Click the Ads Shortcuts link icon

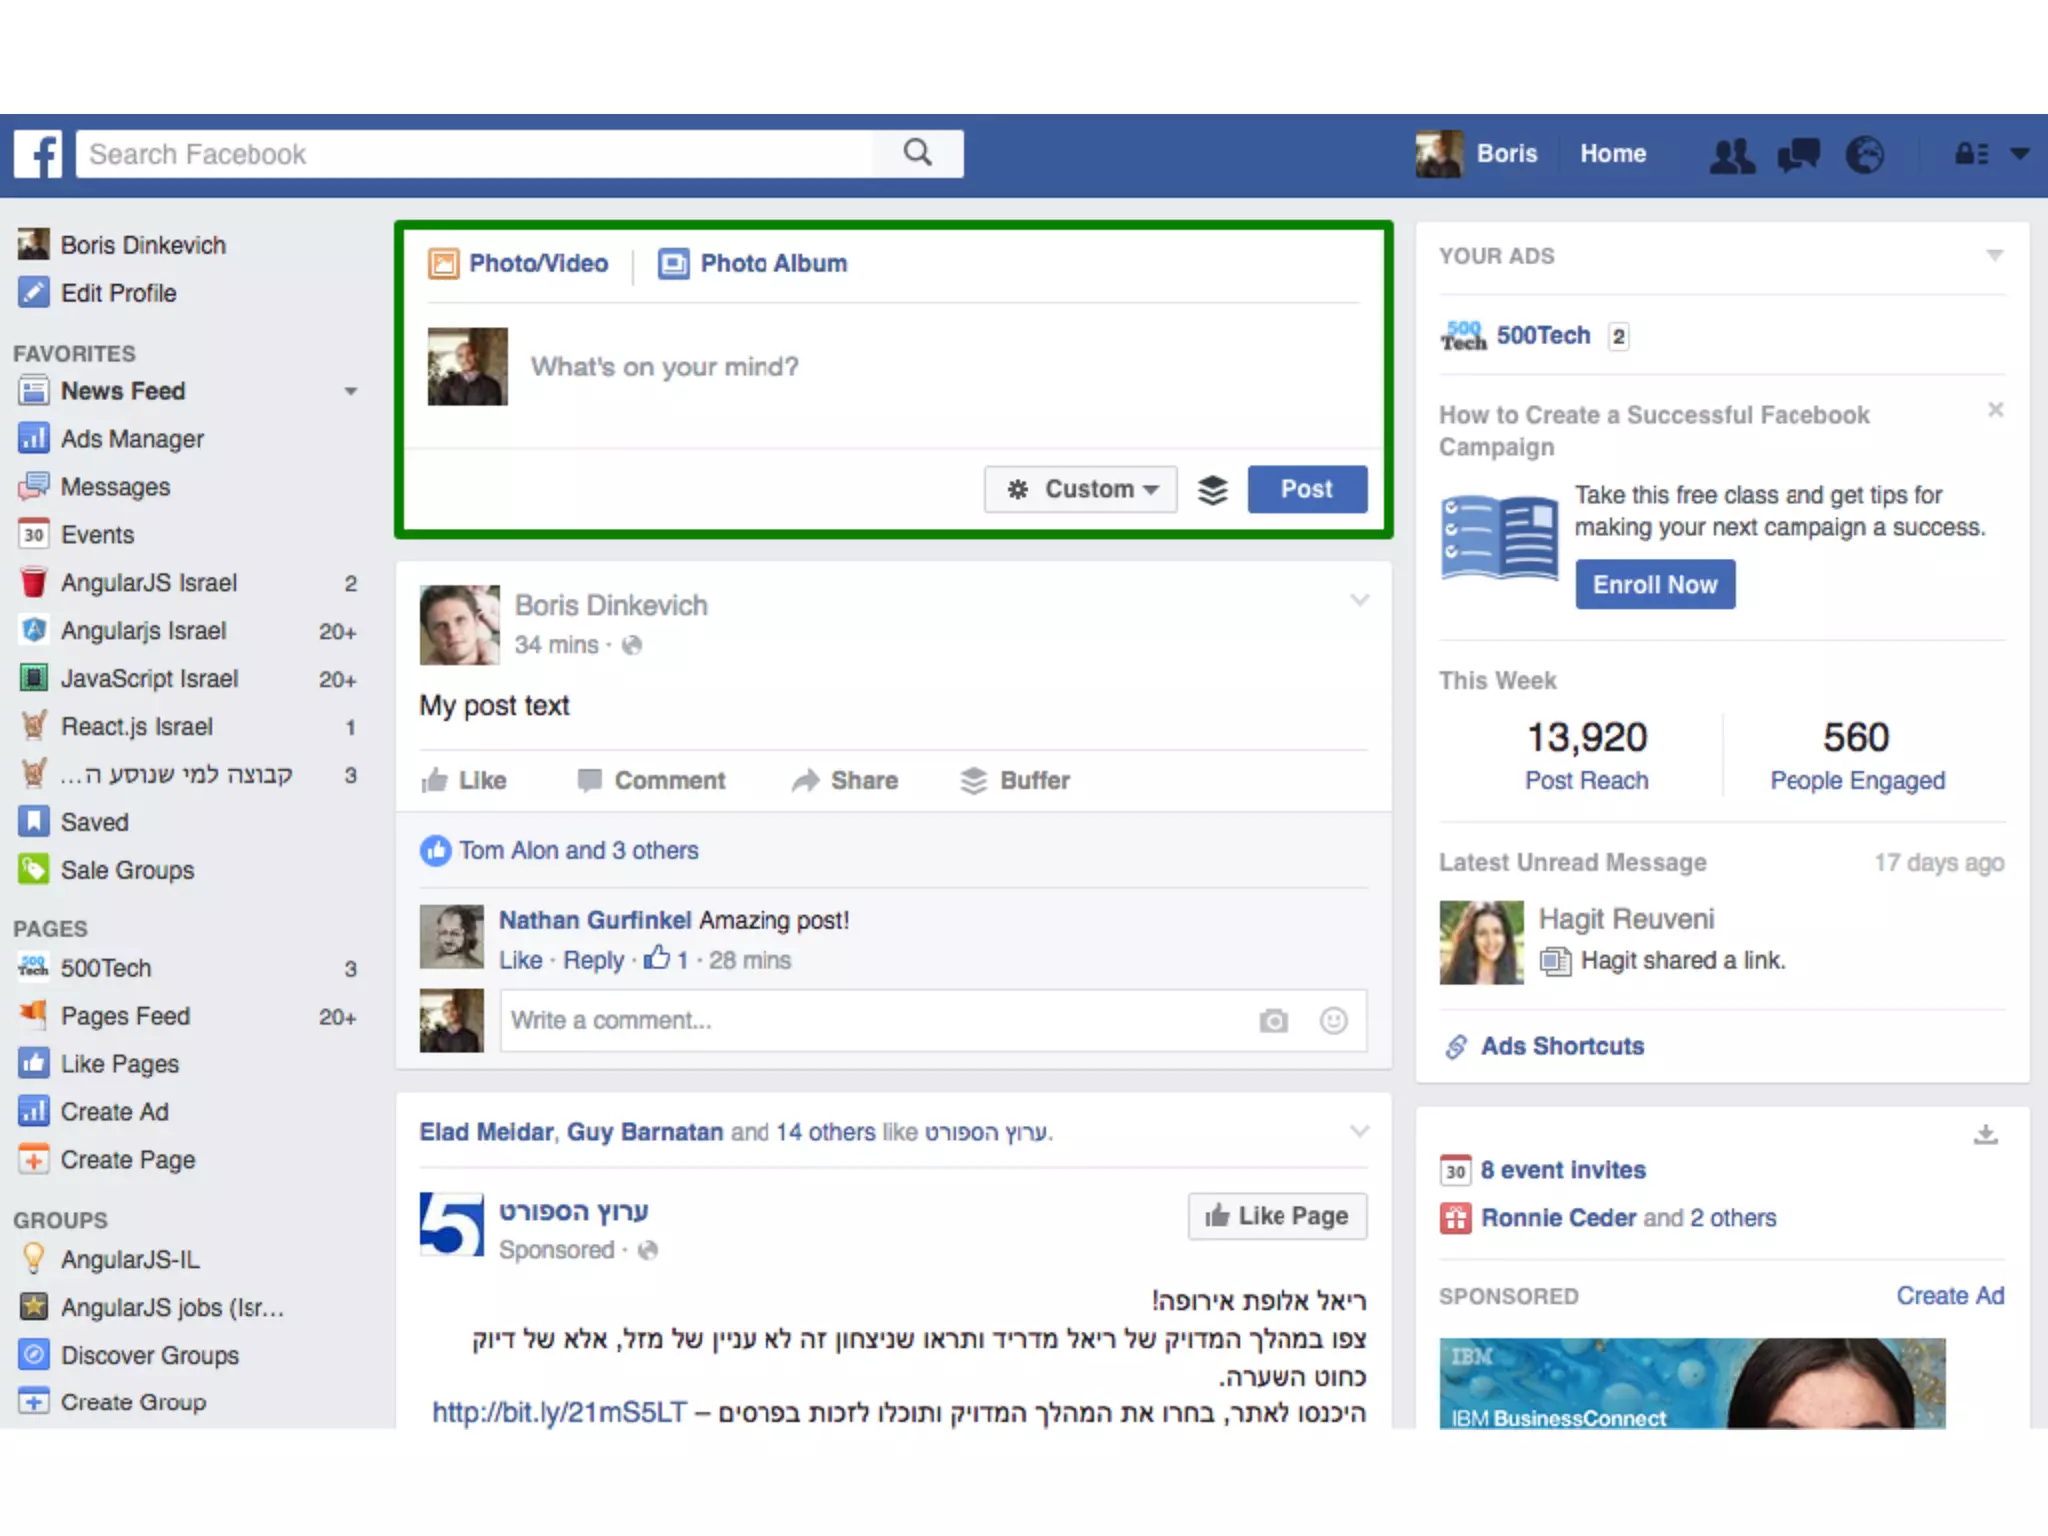[1456, 1047]
